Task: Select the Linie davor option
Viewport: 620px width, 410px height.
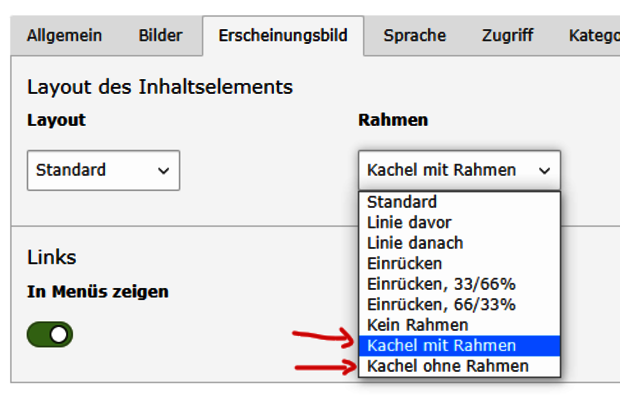Action: coord(409,222)
